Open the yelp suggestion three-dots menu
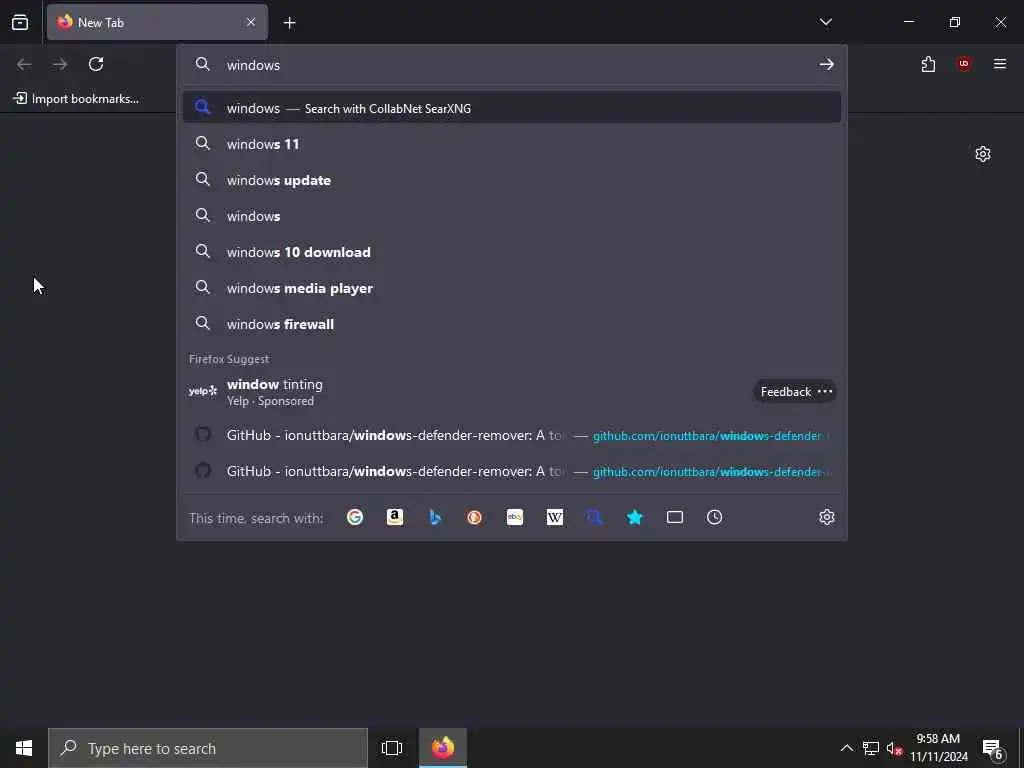Screen dimensions: 1024x768 825,392
